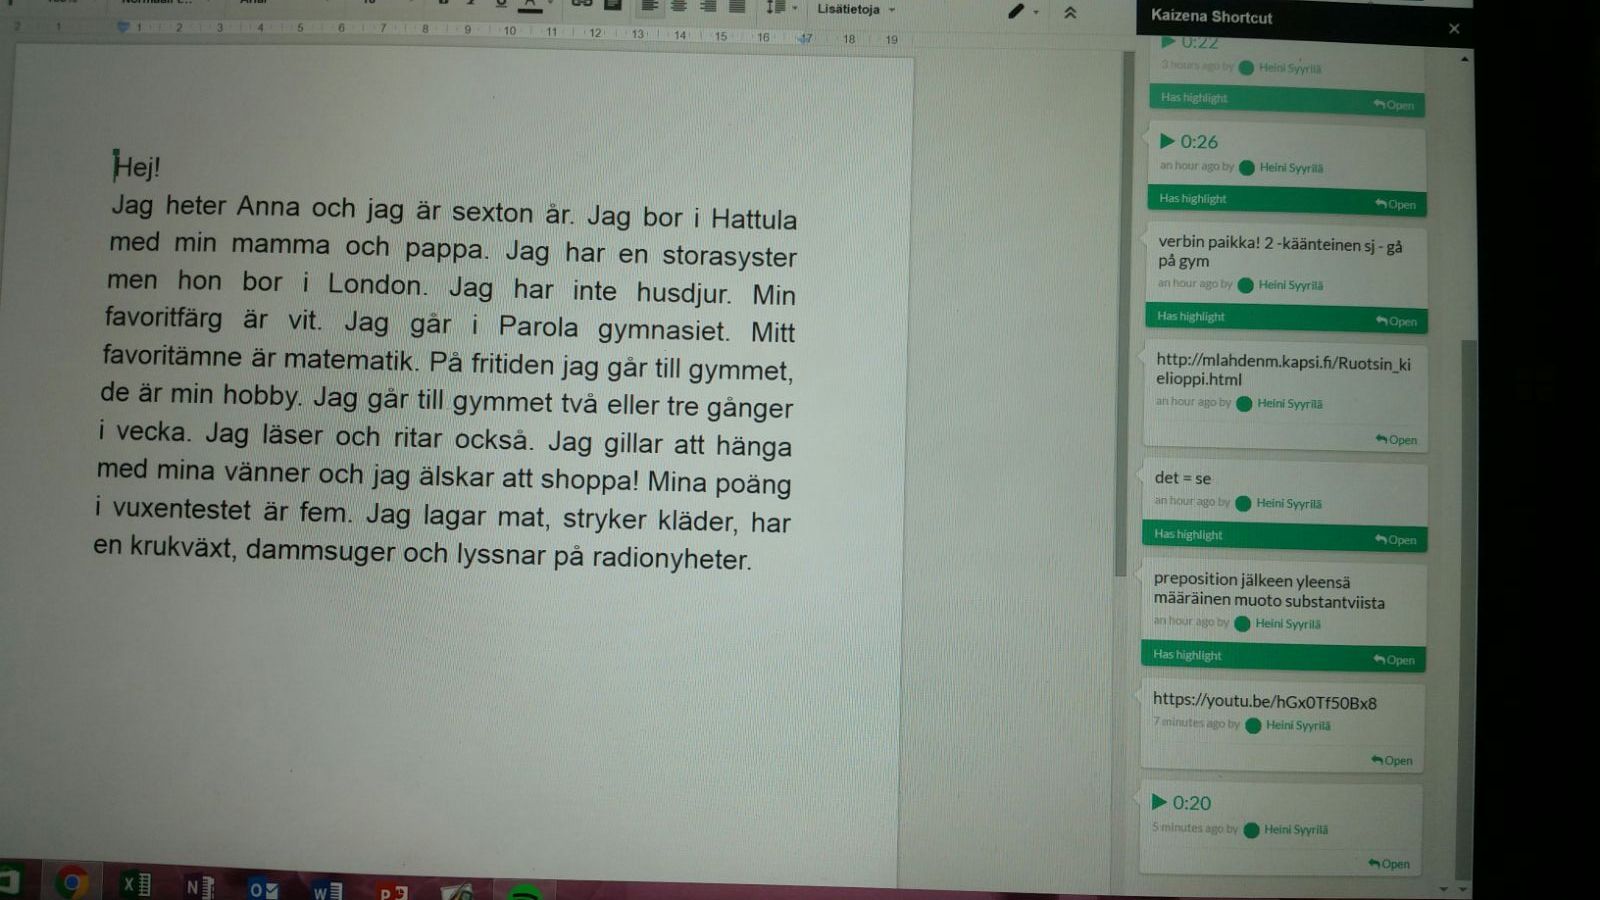Viewport: 1600px width, 900px height.
Task: Open PowerPoint from the taskbar
Action: click(x=391, y=890)
